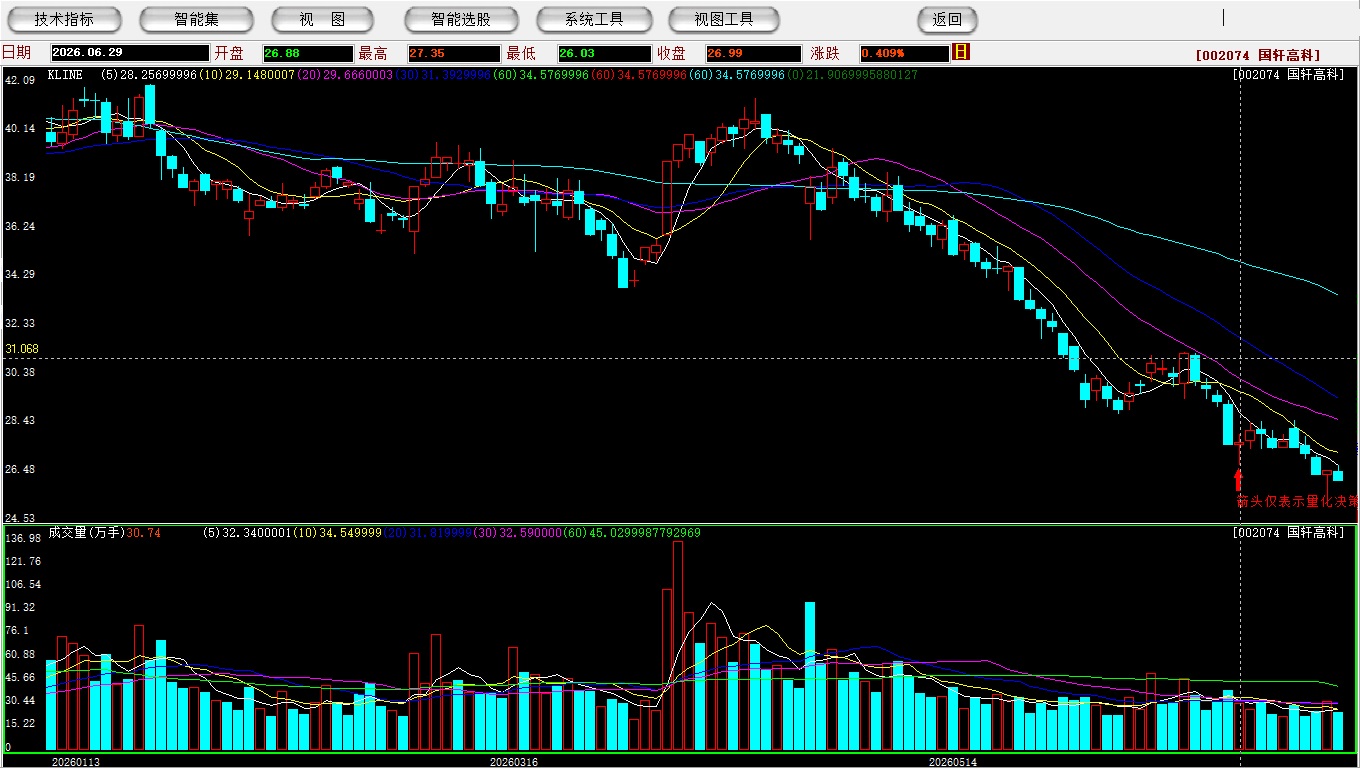Viewport: 1360px width, 768px height.
Task: Click the 24.53 price axis label
Action: point(20,518)
